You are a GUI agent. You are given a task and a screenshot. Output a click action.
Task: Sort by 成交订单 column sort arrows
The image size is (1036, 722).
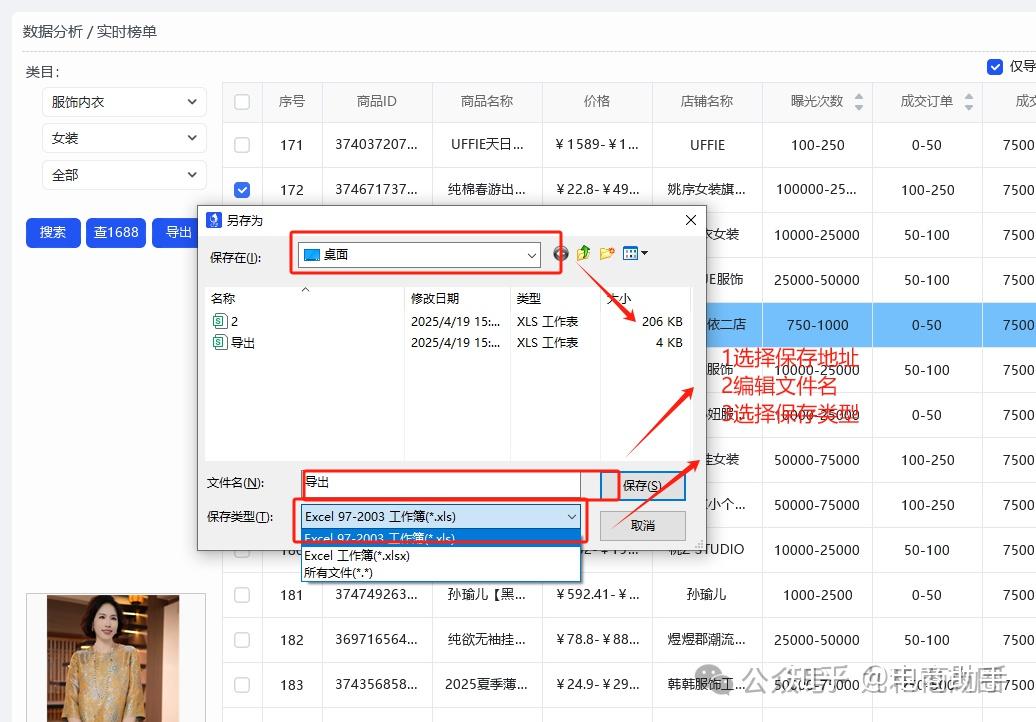[x=968, y=102]
